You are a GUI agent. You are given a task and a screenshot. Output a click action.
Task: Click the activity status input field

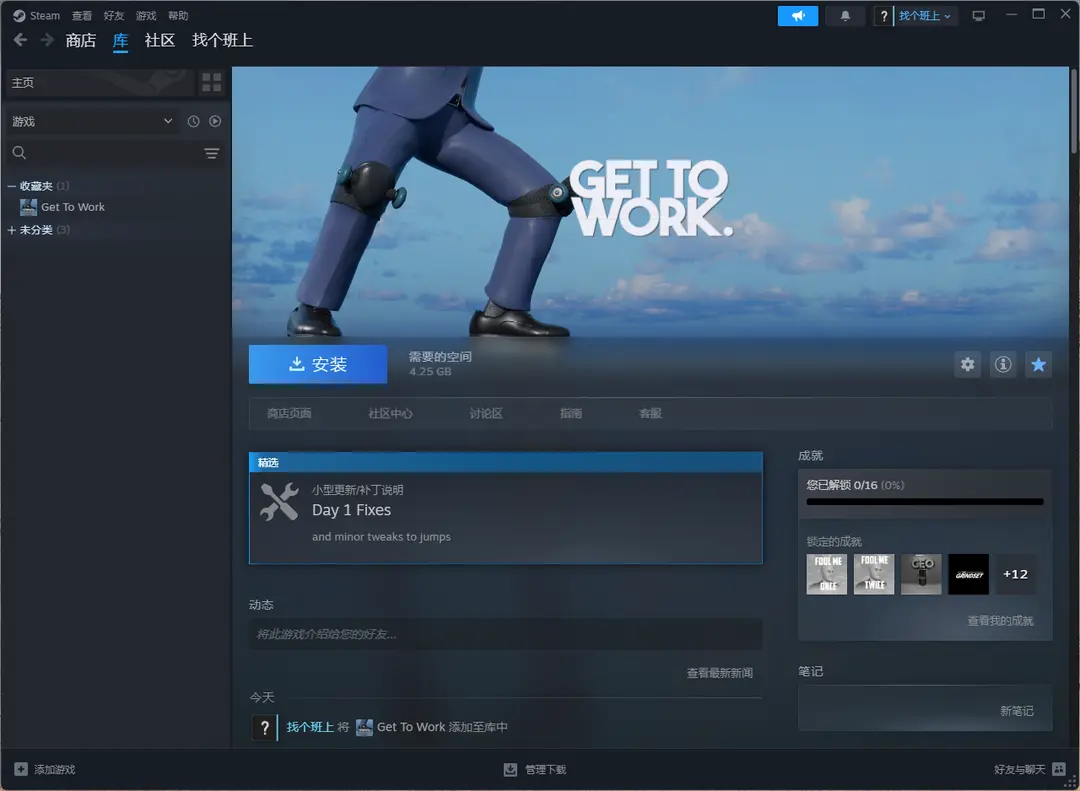click(506, 634)
